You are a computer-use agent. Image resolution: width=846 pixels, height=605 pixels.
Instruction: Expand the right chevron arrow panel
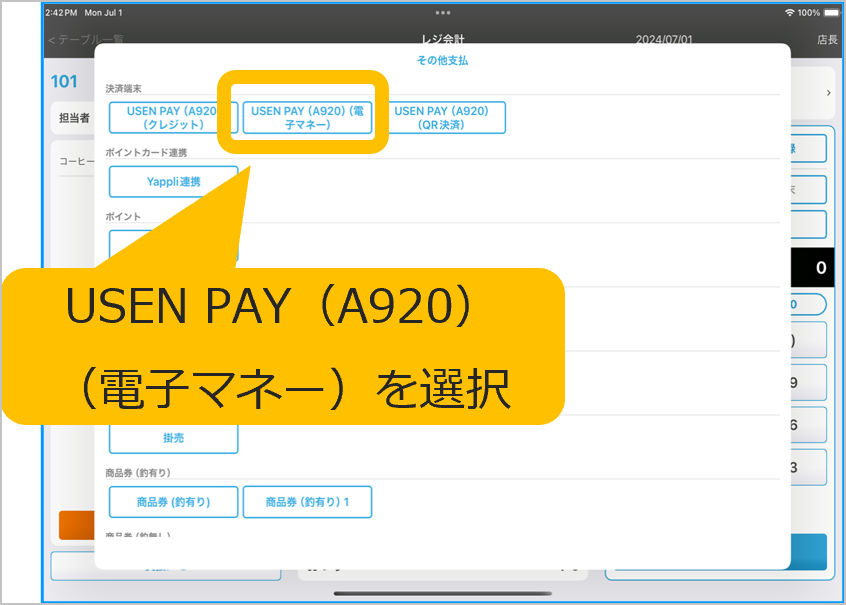pos(827,93)
